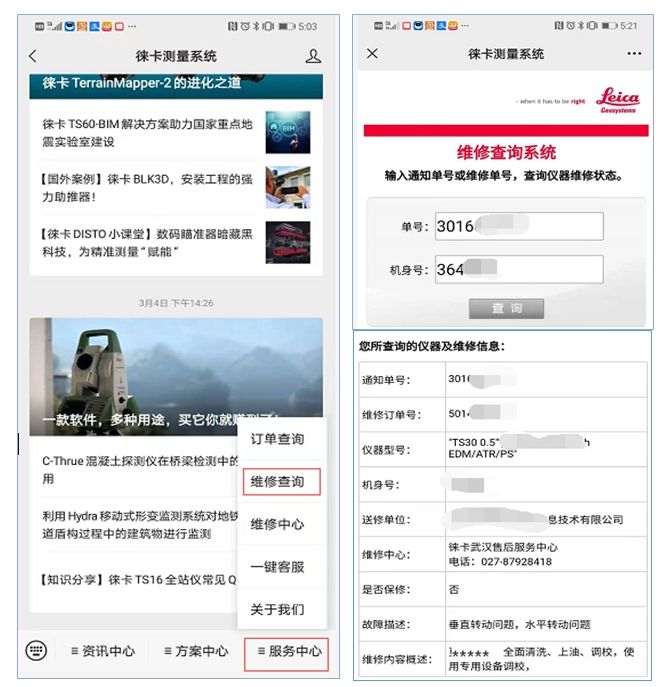Open the C-Thrue 混凝土探测仪 article
666x687 pixels.
coord(140,470)
